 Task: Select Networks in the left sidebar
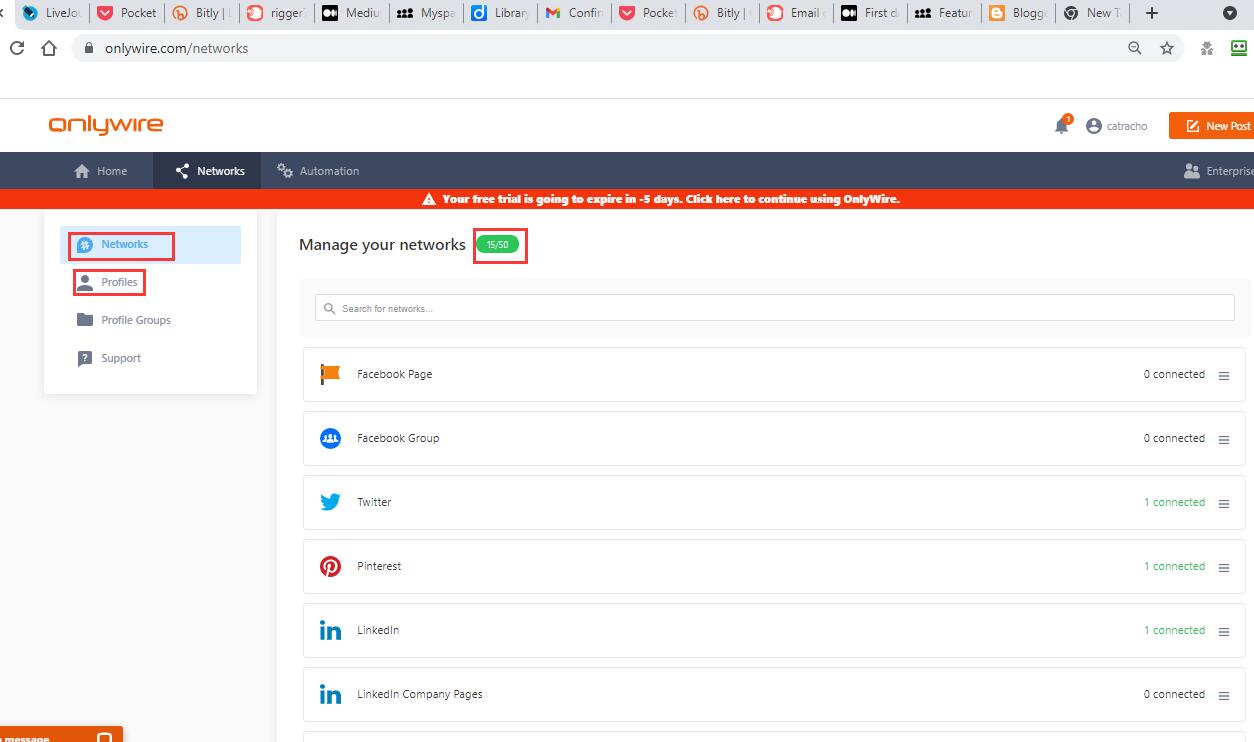pyautogui.click(x=151, y=245)
